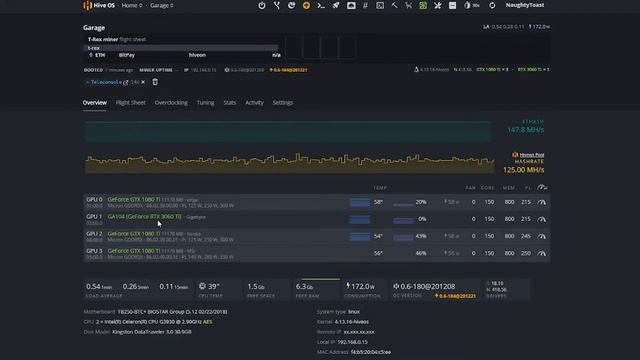Open the Hiveon Pool link
640x360 pixels.
(x=531, y=155)
